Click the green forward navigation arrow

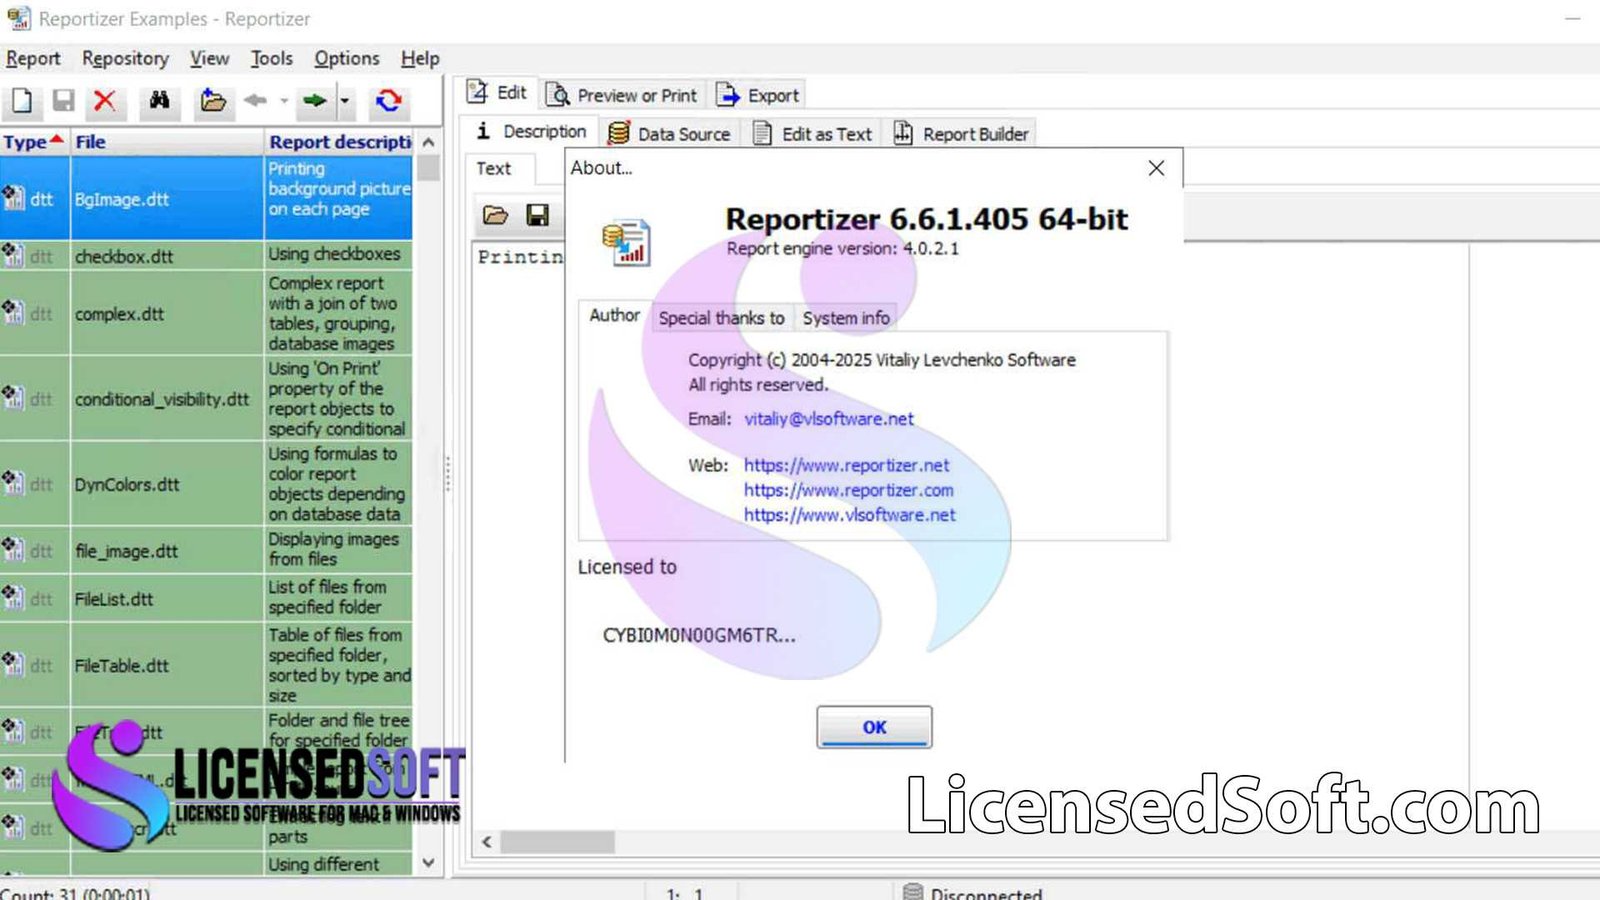pos(314,101)
